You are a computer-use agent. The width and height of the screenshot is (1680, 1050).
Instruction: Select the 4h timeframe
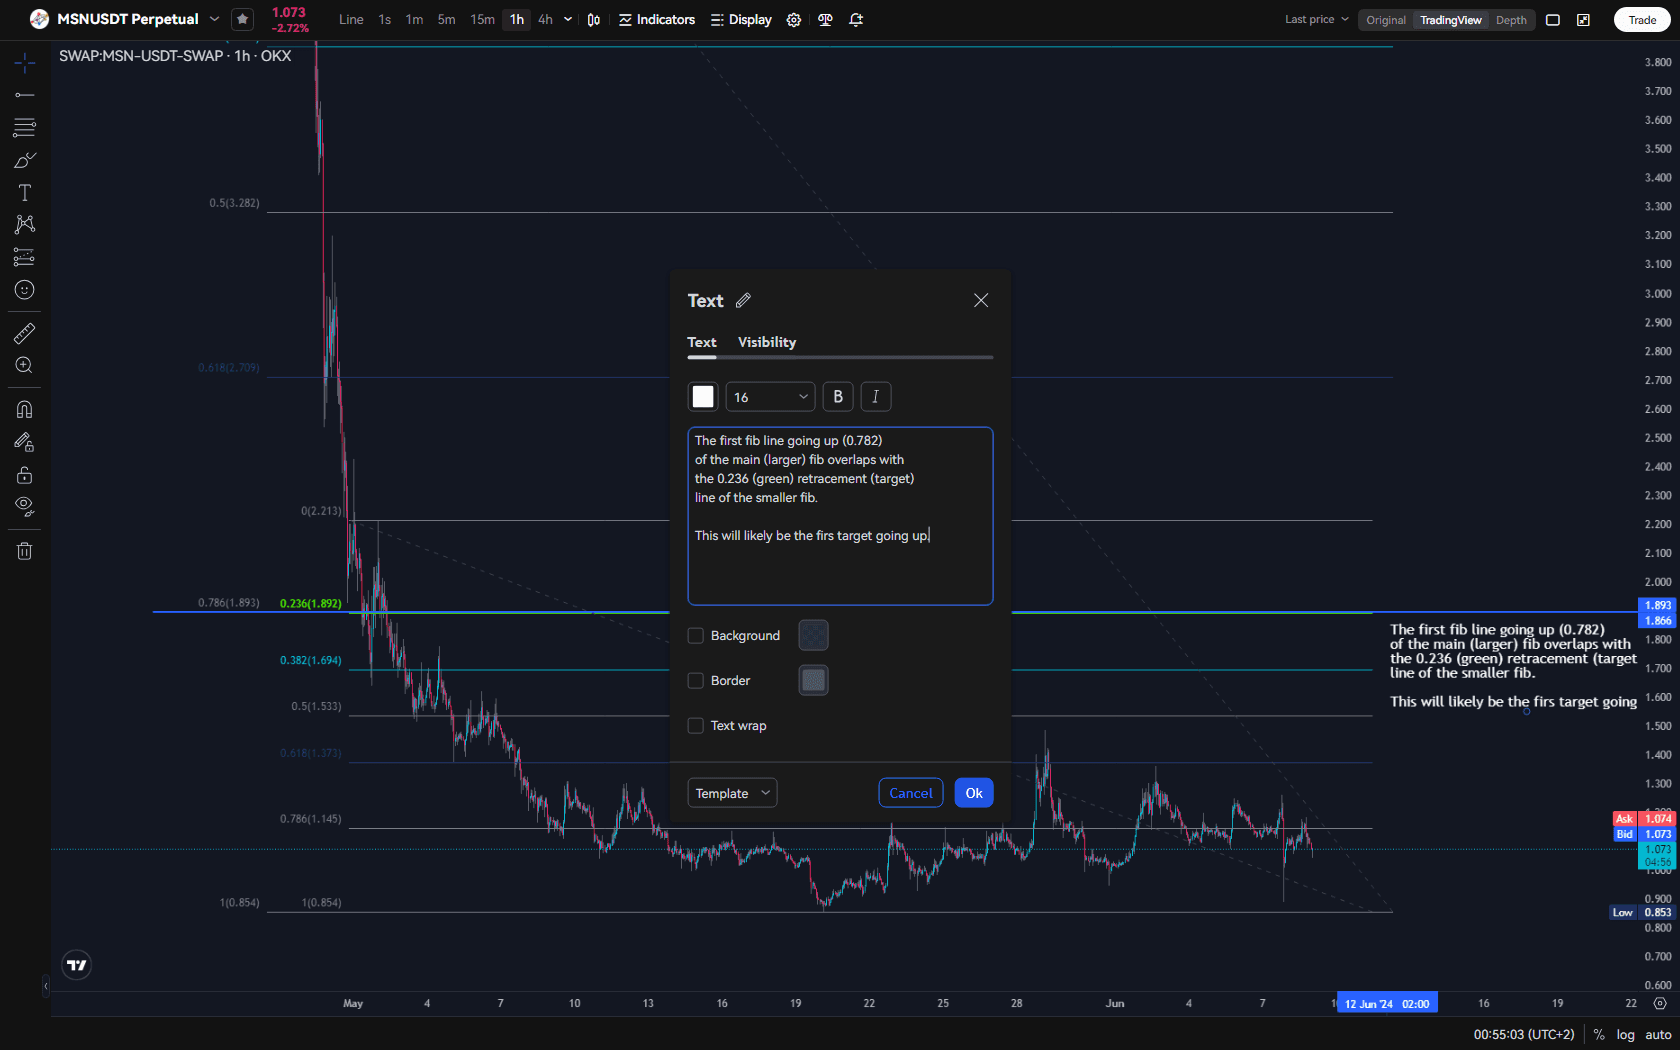(545, 19)
